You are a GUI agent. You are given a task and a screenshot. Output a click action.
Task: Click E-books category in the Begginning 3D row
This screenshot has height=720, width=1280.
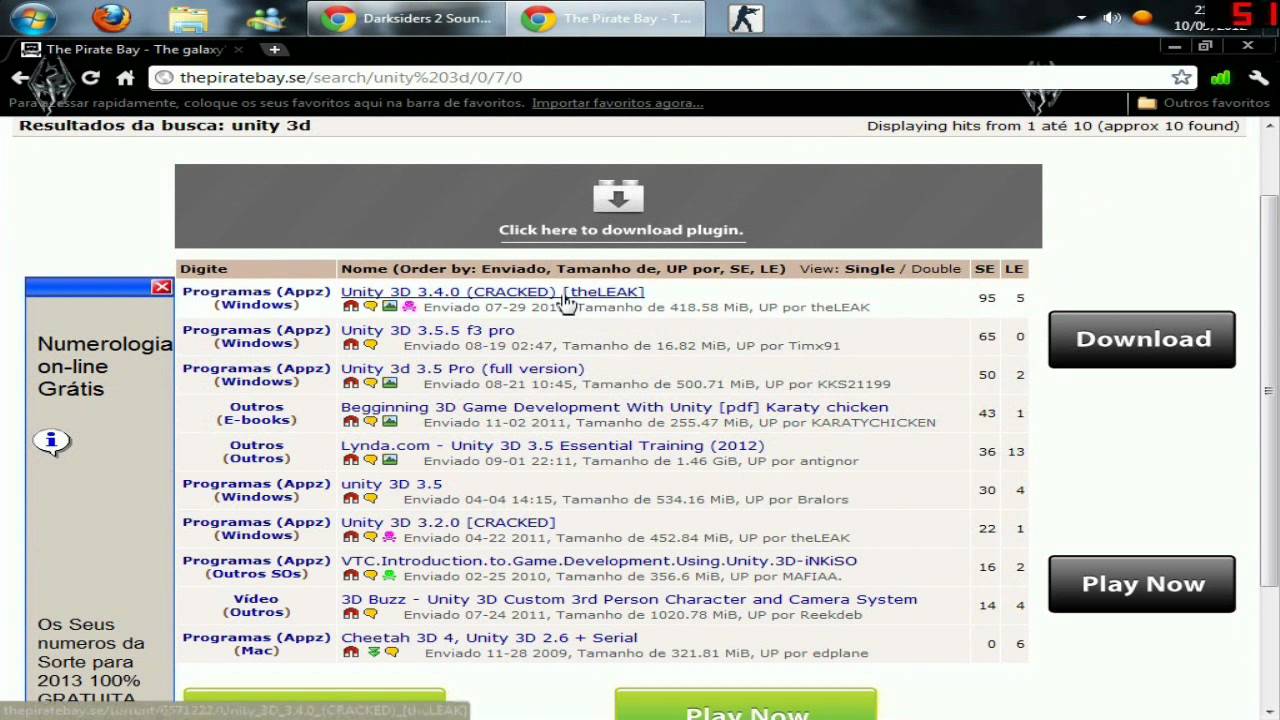click(256, 420)
